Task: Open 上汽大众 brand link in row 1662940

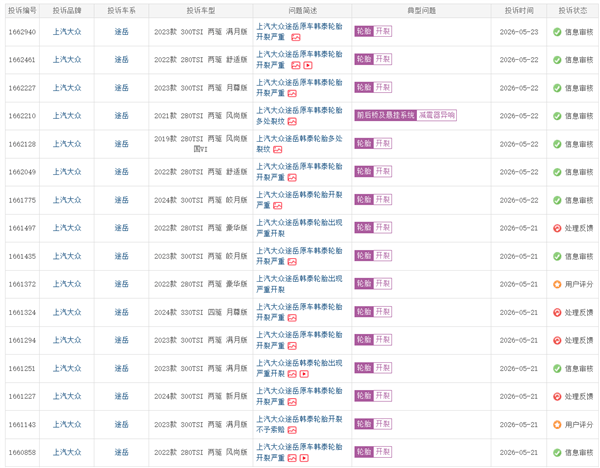Action: tap(67, 32)
